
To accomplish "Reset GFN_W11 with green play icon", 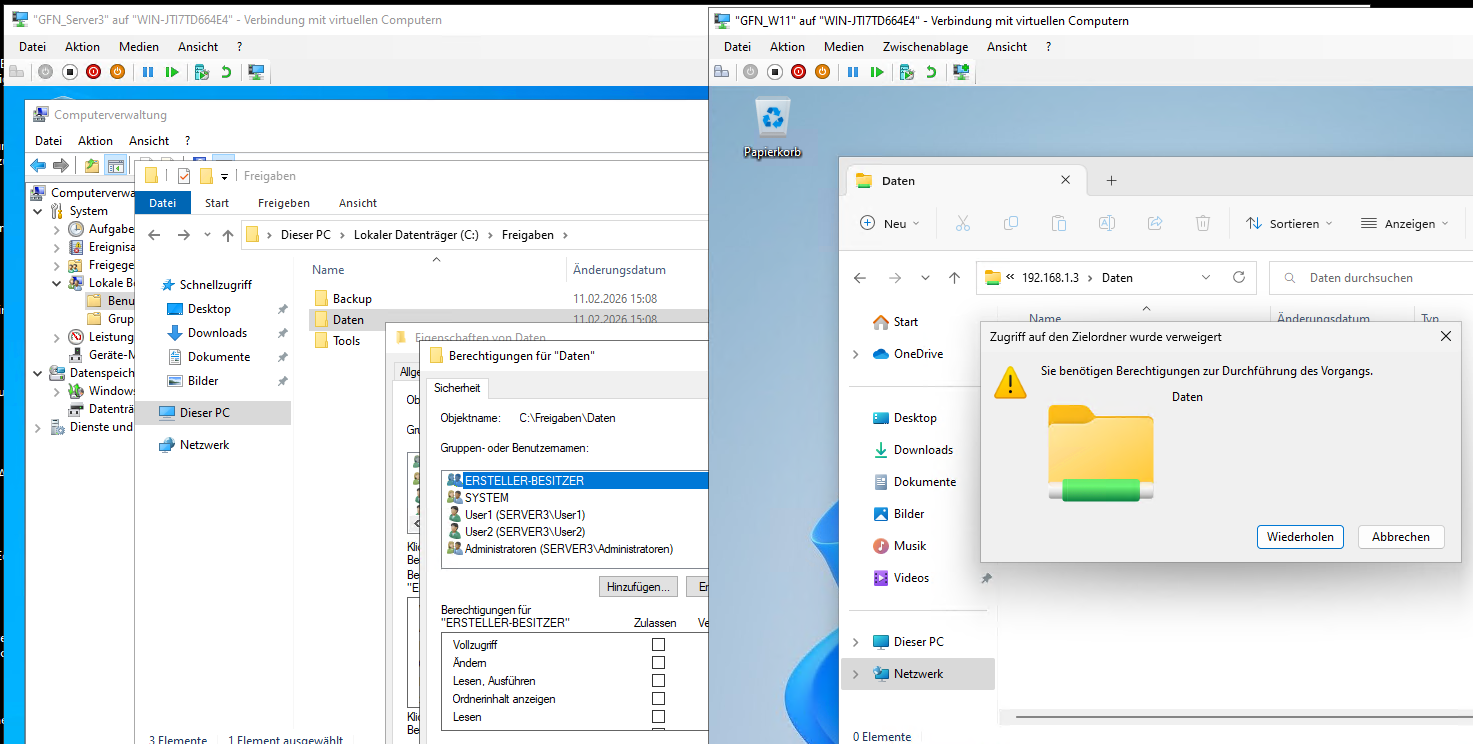I will [x=876, y=72].
